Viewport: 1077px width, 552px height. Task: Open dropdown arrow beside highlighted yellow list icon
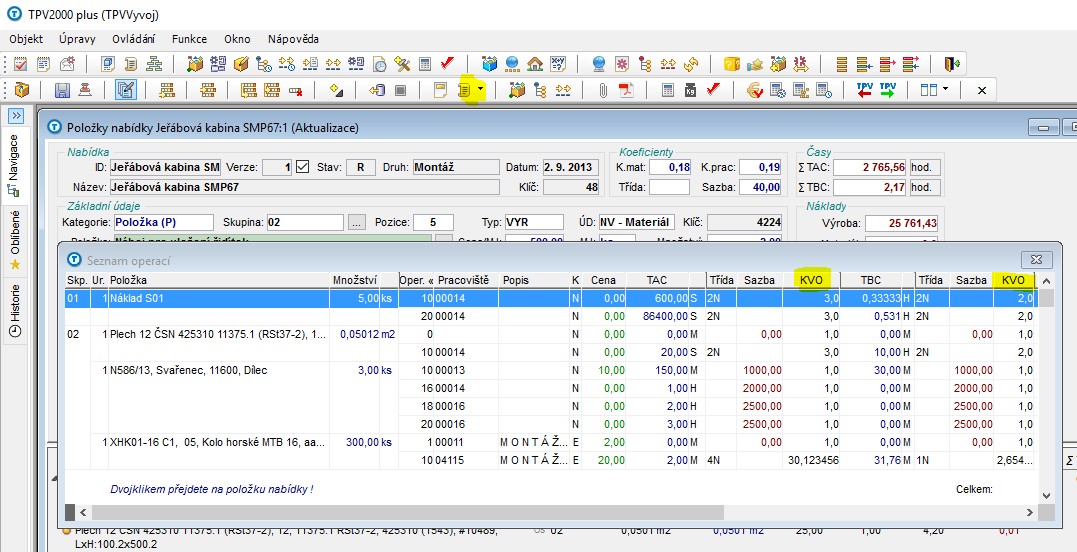click(482, 90)
